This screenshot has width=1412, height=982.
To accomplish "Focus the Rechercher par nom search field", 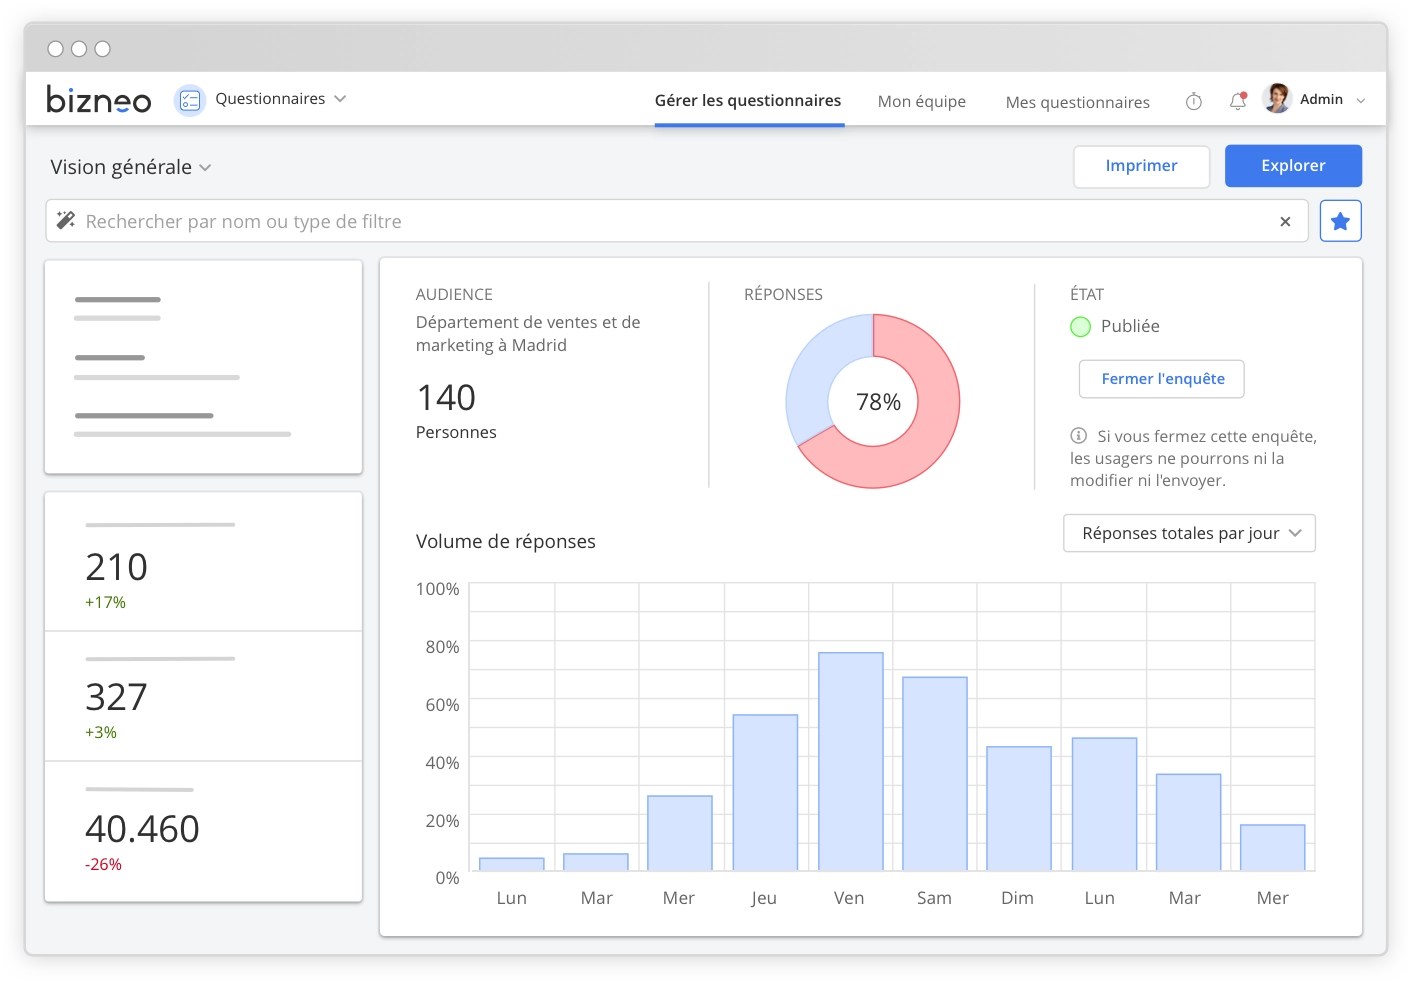I will coord(677,221).
